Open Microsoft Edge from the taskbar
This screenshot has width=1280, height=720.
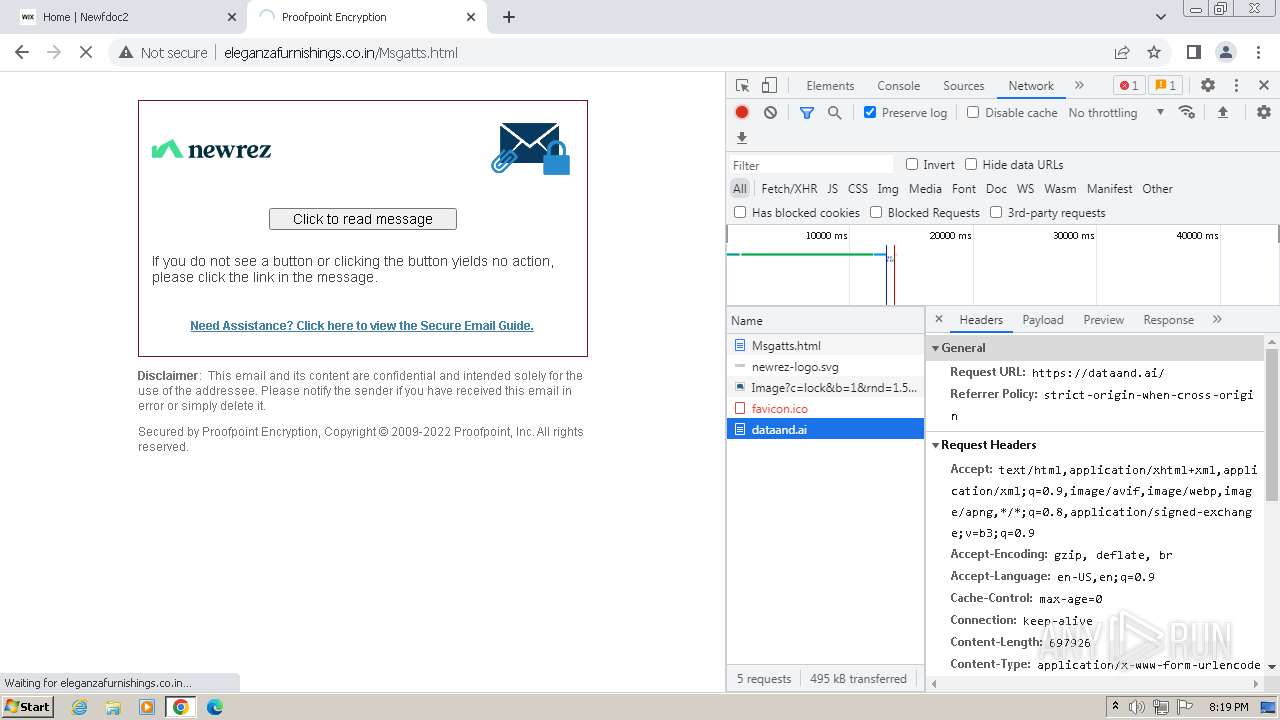(x=215, y=706)
